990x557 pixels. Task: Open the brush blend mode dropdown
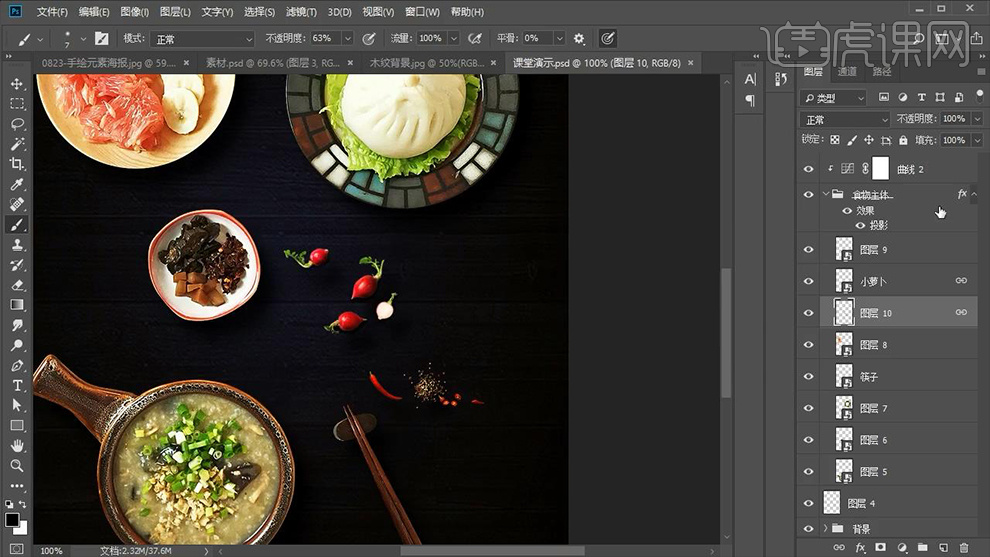click(203, 38)
